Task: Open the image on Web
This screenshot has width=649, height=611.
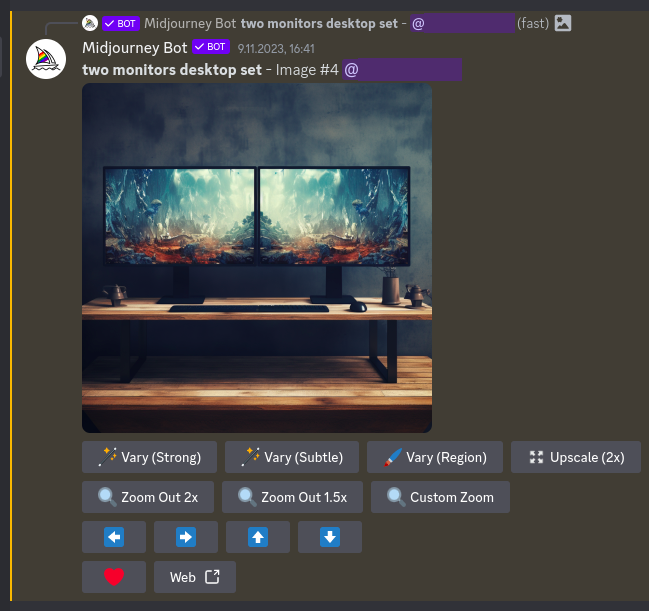Action: [195, 577]
